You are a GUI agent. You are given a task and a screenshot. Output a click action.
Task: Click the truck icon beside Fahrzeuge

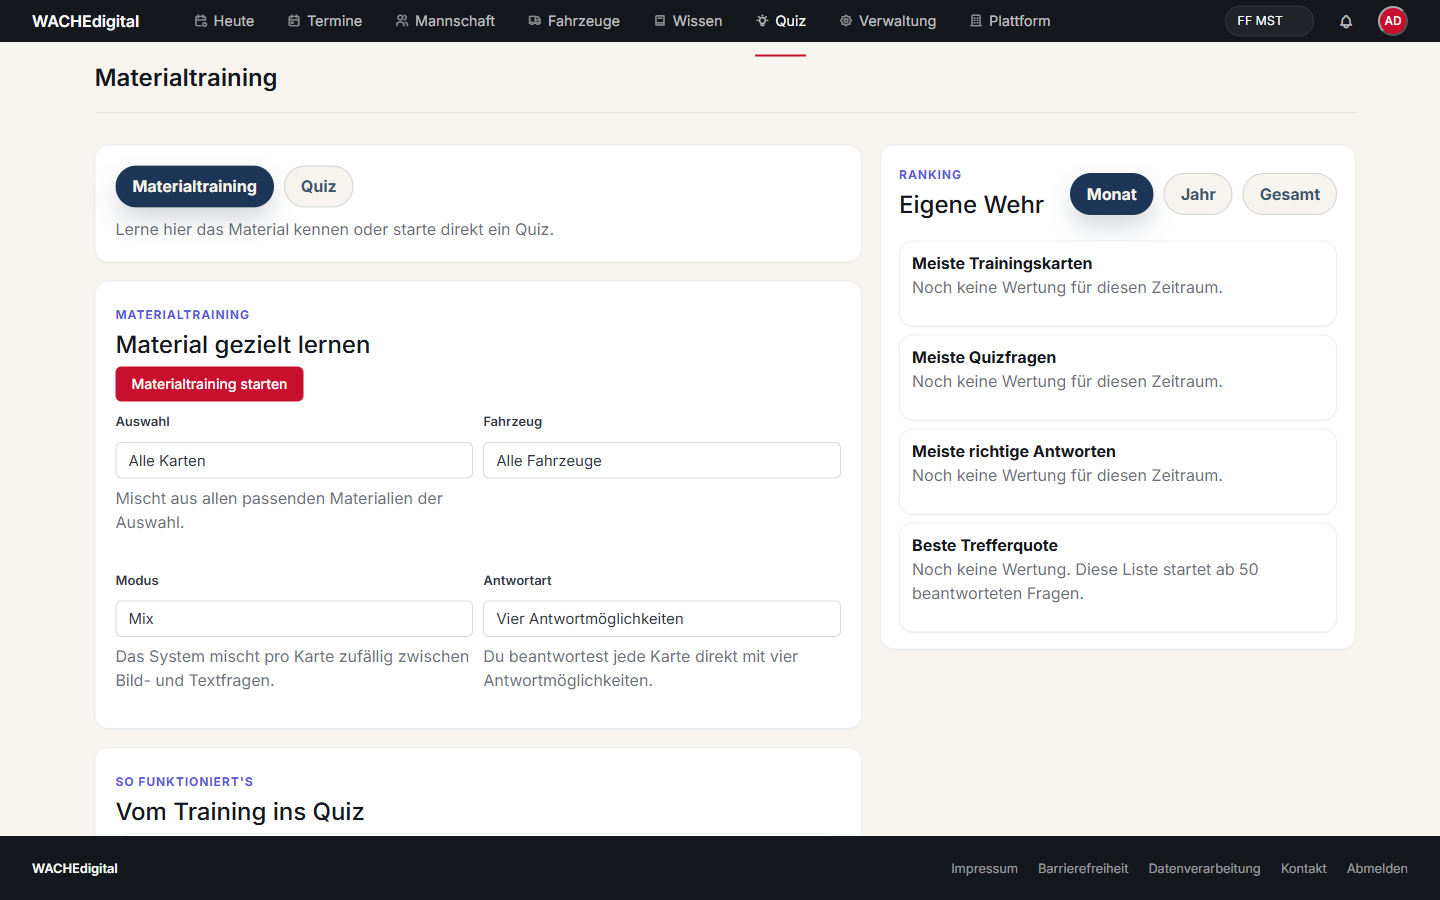pos(535,21)
